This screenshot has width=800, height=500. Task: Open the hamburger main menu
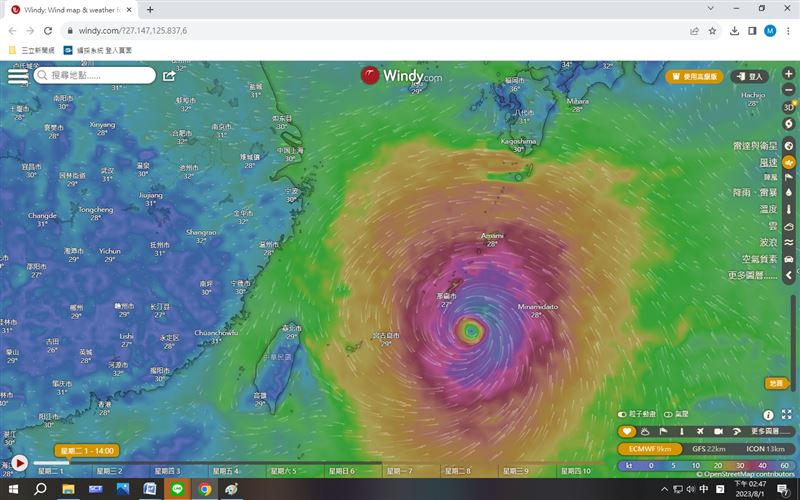[18, 75]
